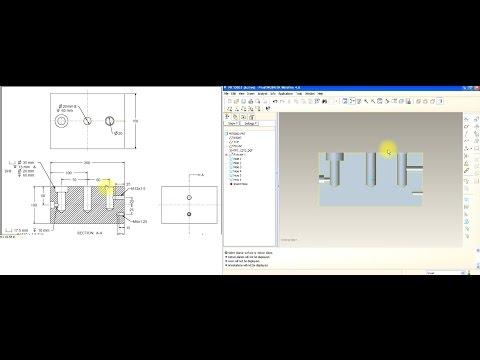480x360 pixels.
Task: Click the Insert Here marker in tree
Action: click(x=239, y=184)
